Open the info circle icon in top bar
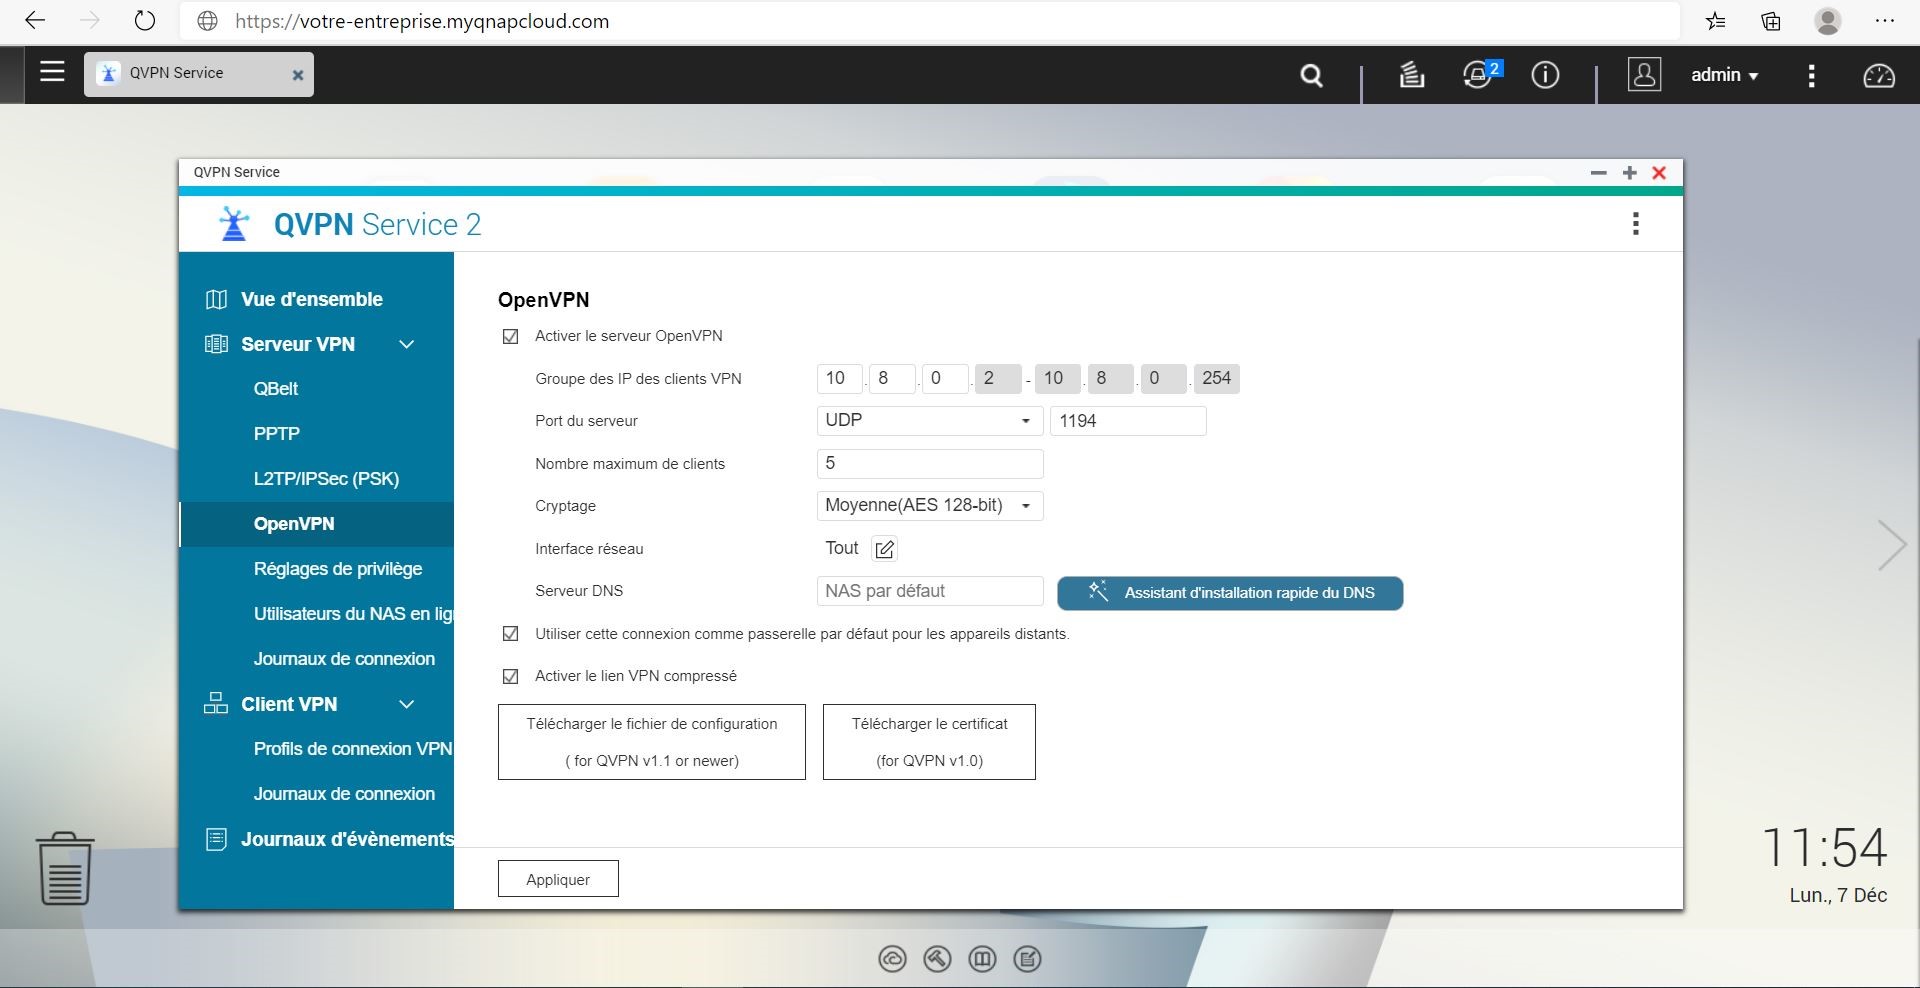The width and height of the screenshot is (1920, 988). pos(1545,75)
